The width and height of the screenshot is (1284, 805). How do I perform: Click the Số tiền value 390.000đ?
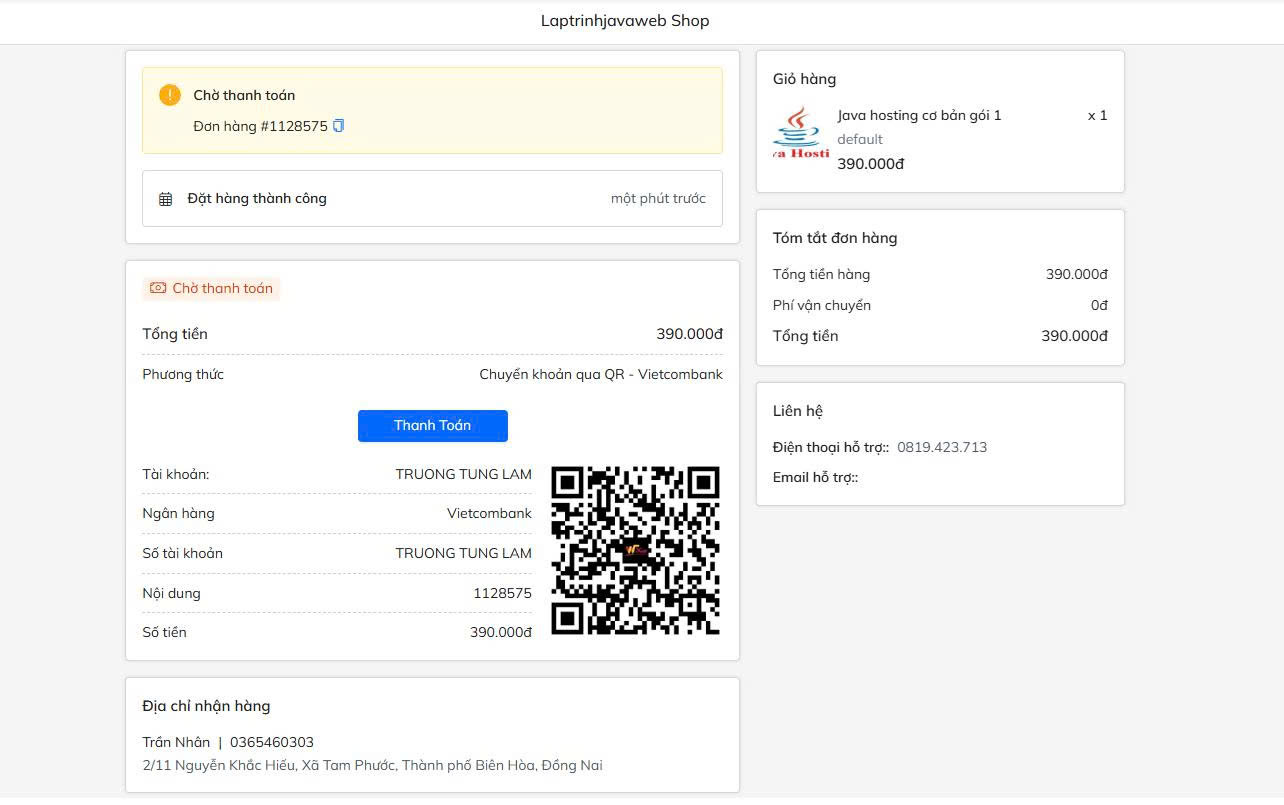500,632
